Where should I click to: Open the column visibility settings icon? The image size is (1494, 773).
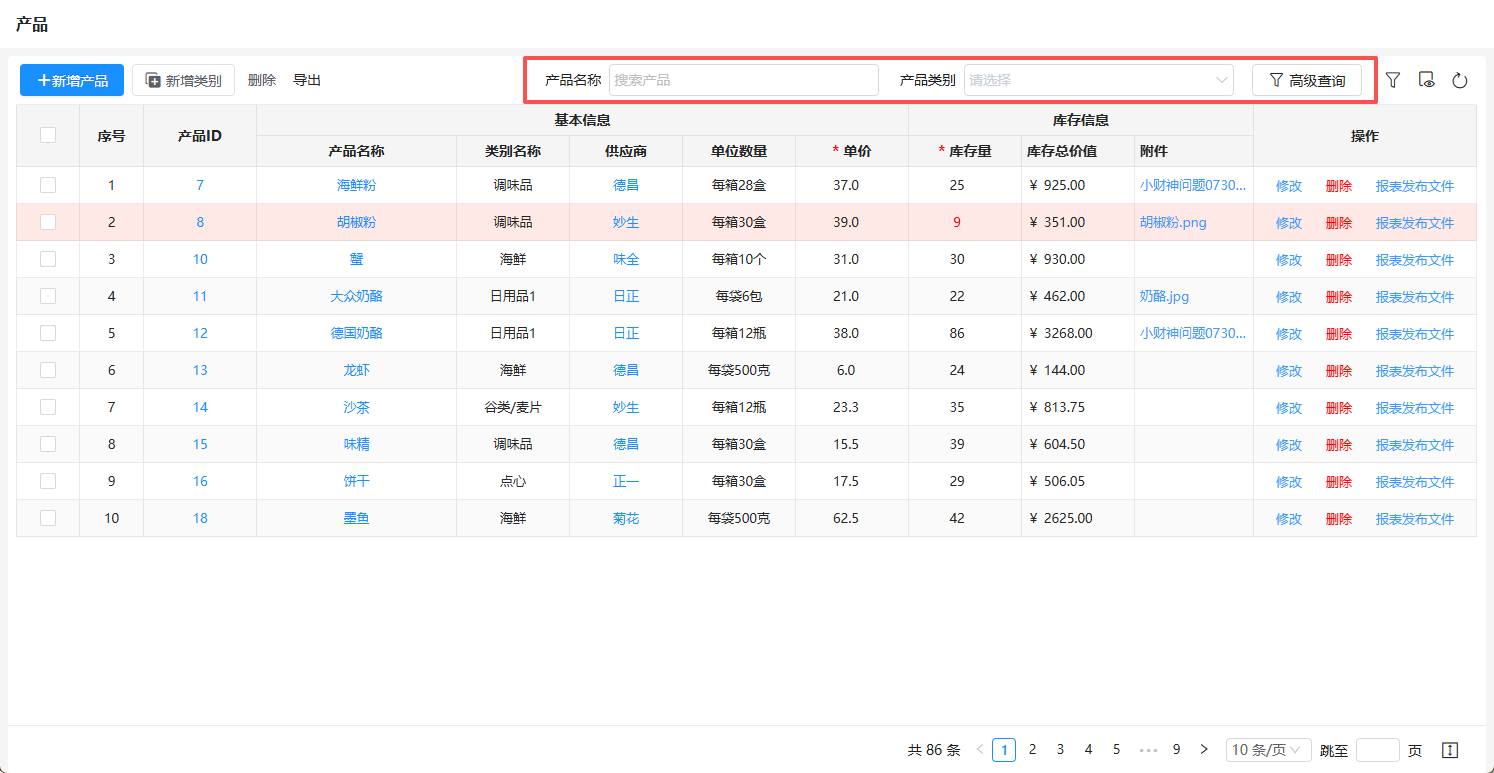pos(1427,80)
